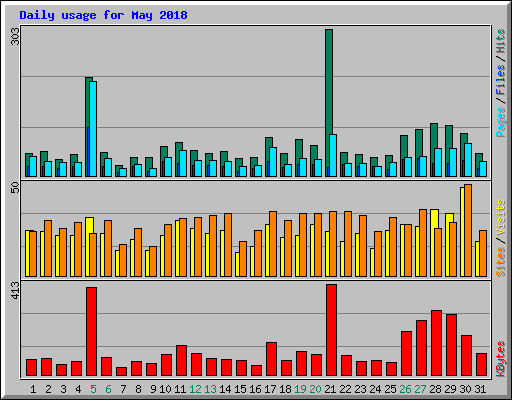This screenshot has width=512, height=400.
Task: Click the cyan Files bar for day 30
Action: [x=468, y=160]
